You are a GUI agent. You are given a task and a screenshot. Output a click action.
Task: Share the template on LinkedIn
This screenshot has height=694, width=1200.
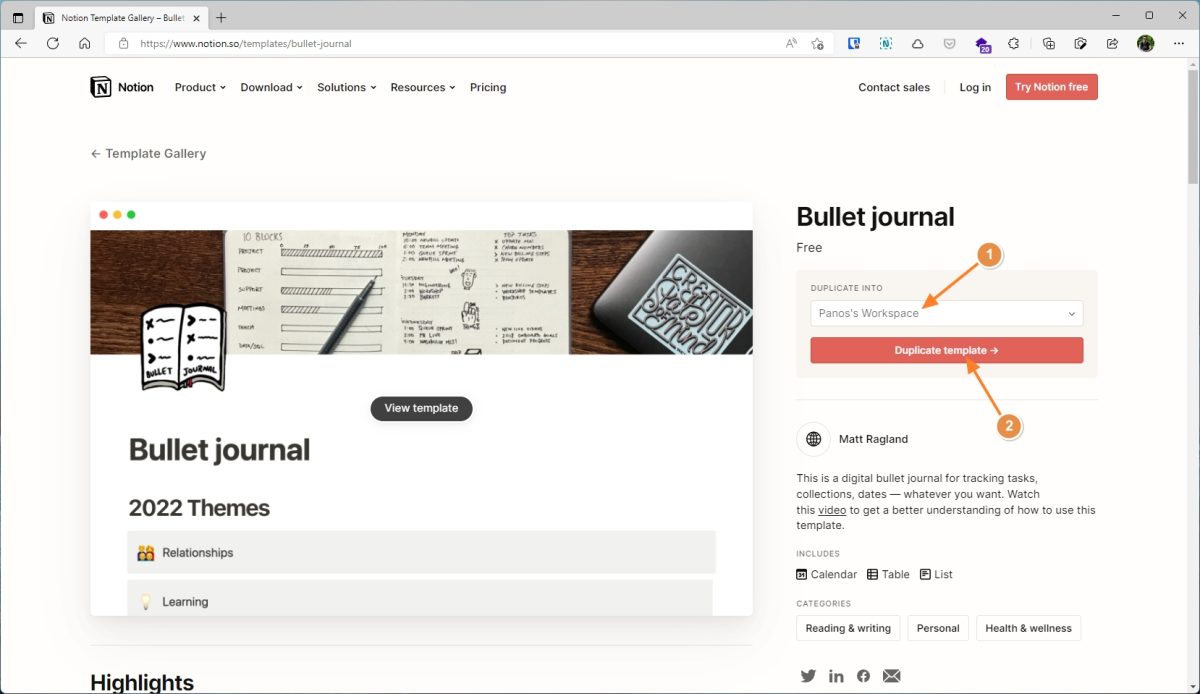coord(836,676)
